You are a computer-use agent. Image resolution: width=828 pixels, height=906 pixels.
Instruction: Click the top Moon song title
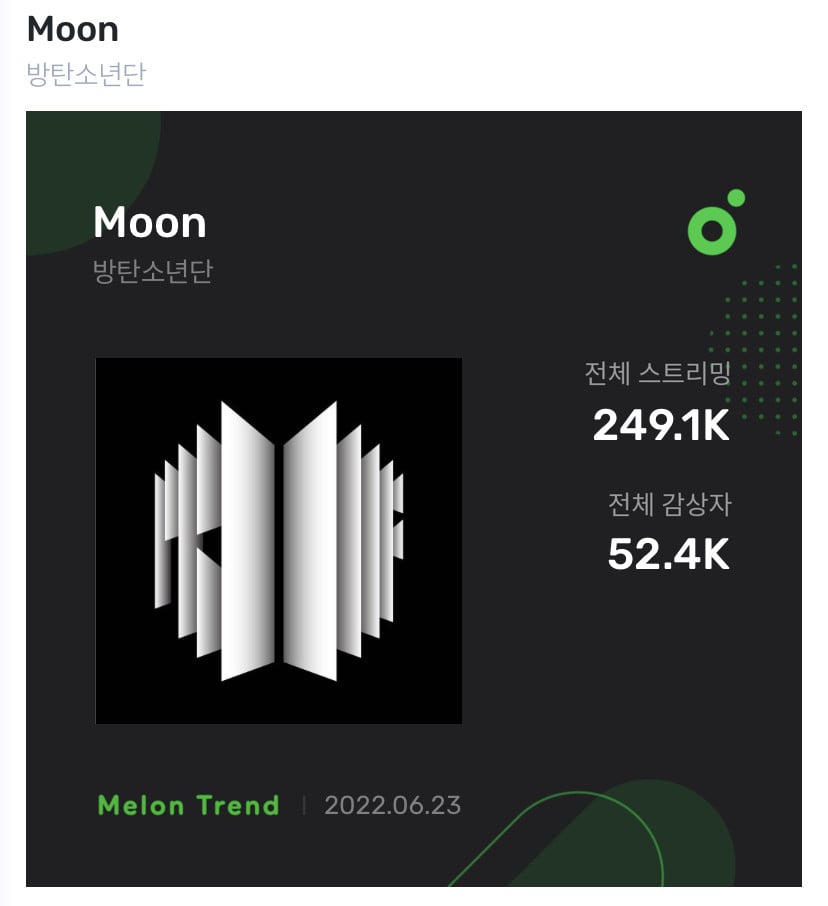coord(73,29)
